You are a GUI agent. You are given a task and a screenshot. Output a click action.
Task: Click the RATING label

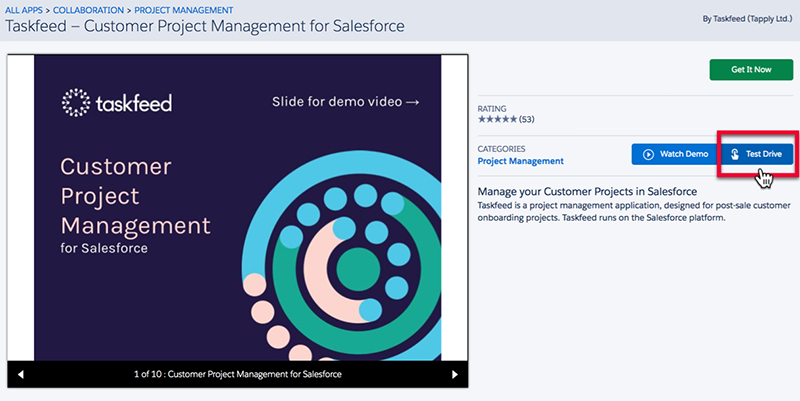click(492, 109)
